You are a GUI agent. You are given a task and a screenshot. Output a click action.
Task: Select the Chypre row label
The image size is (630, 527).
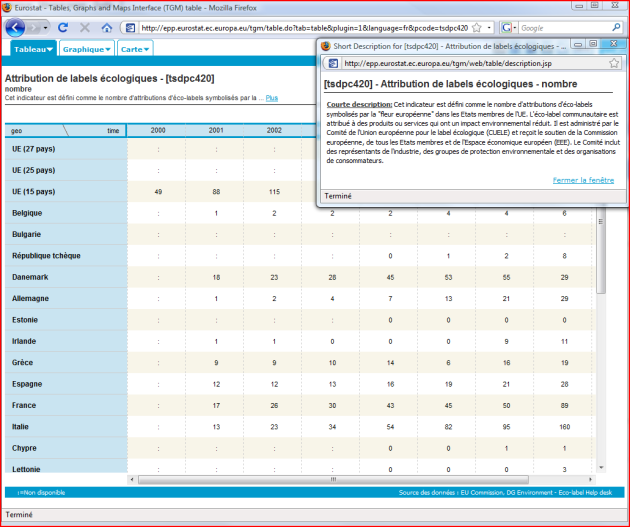pyautogui.click(x=24, y=448)
